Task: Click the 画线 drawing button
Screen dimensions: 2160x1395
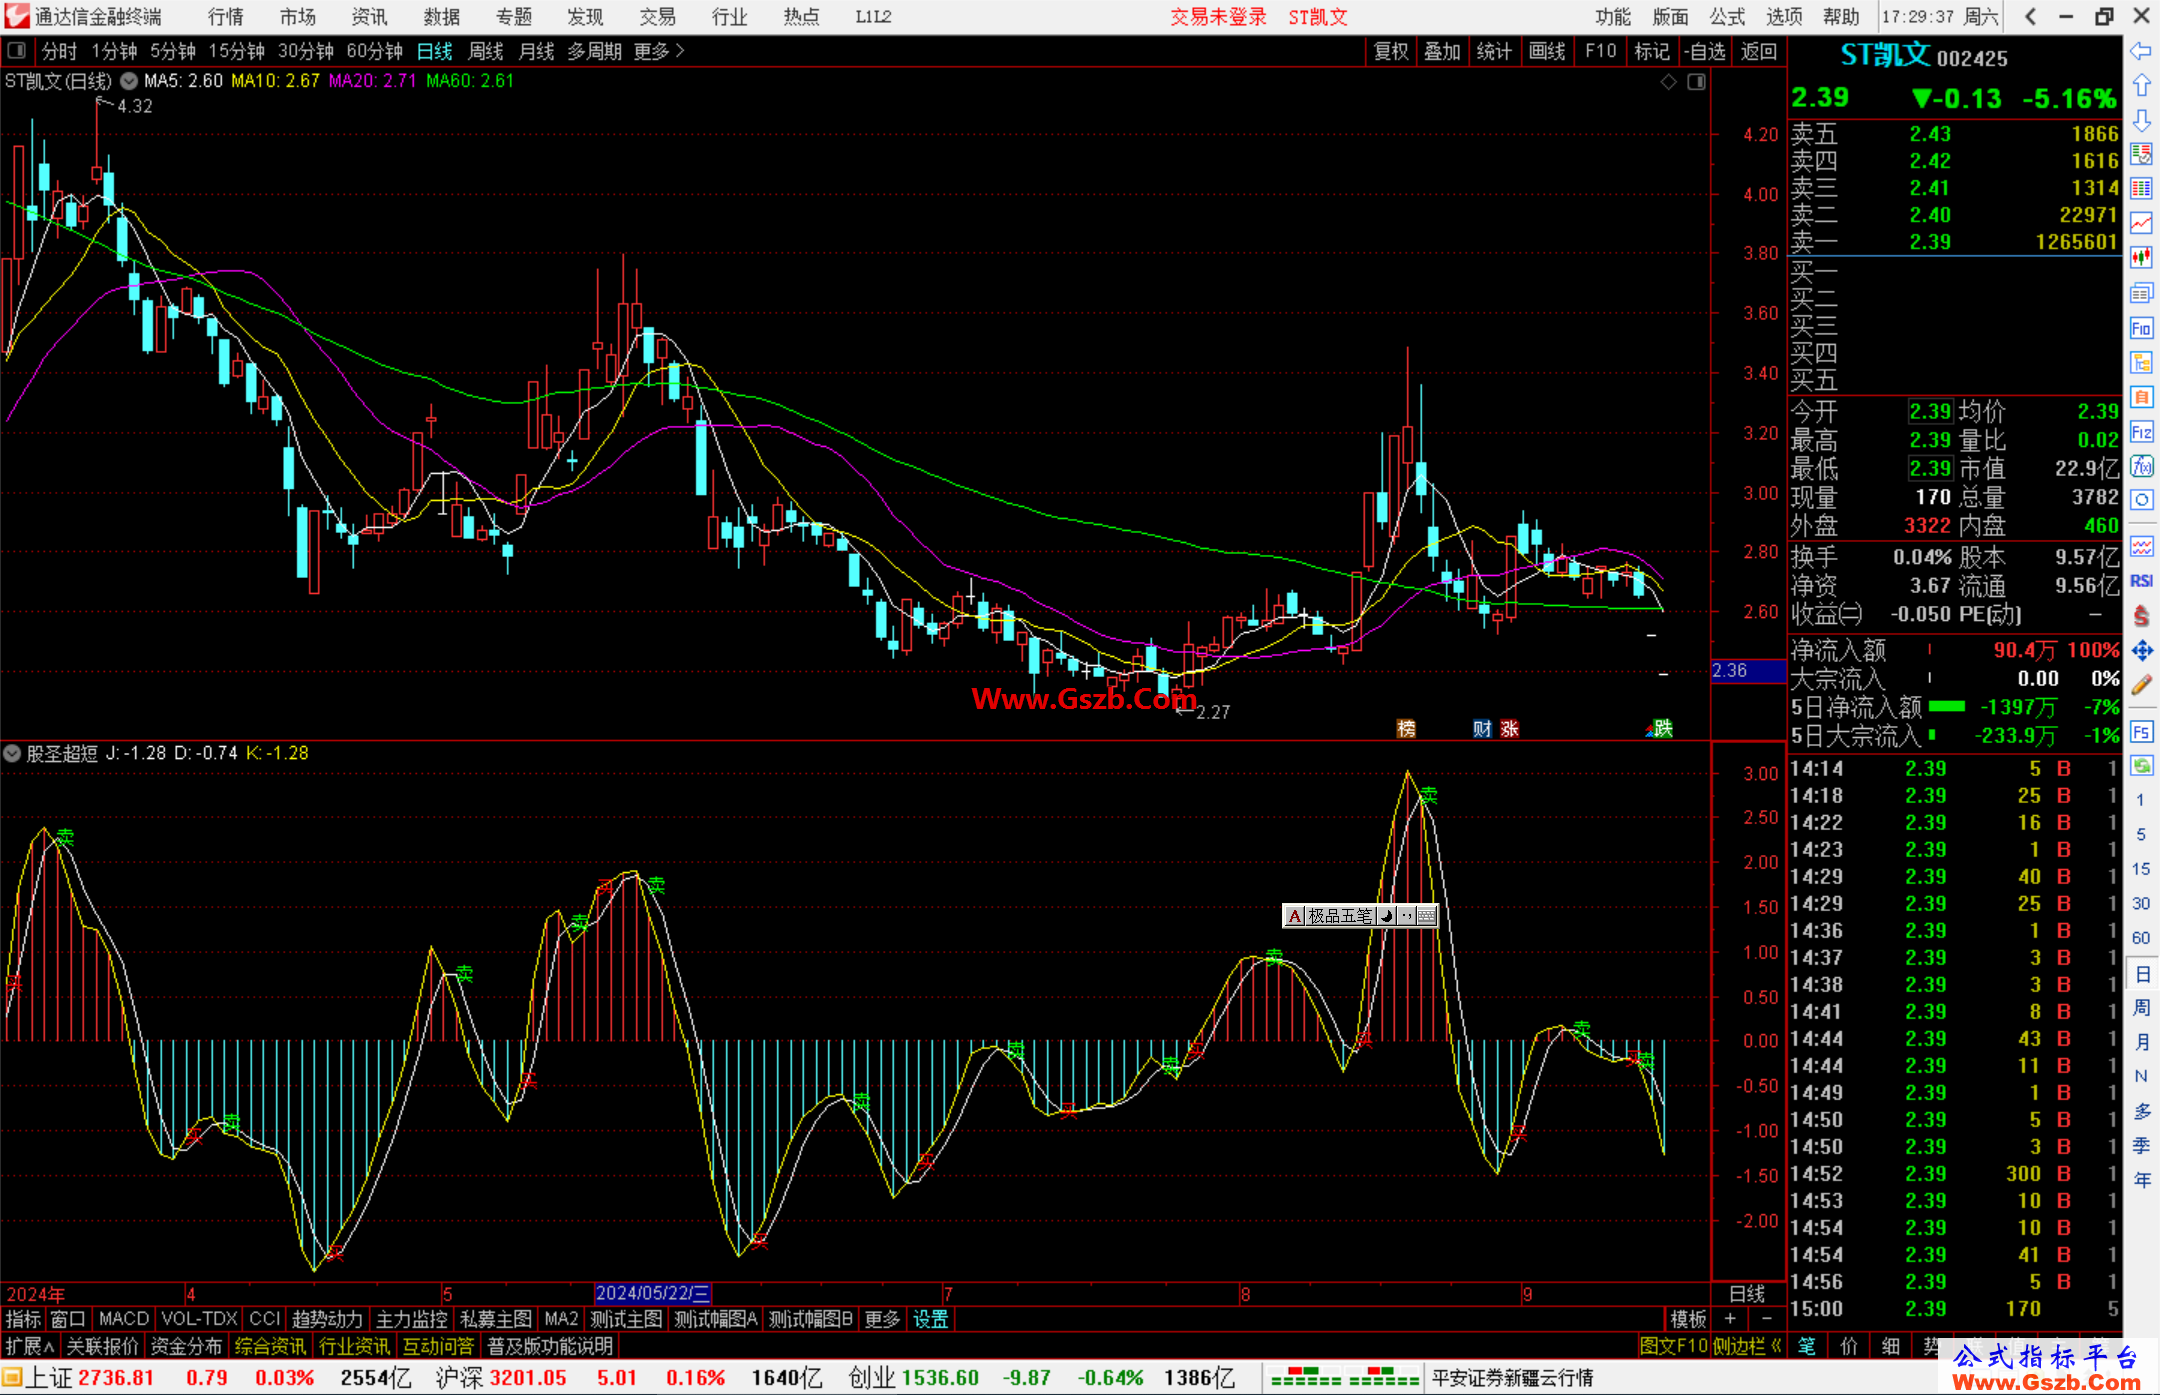Action: coord(1547,51)
